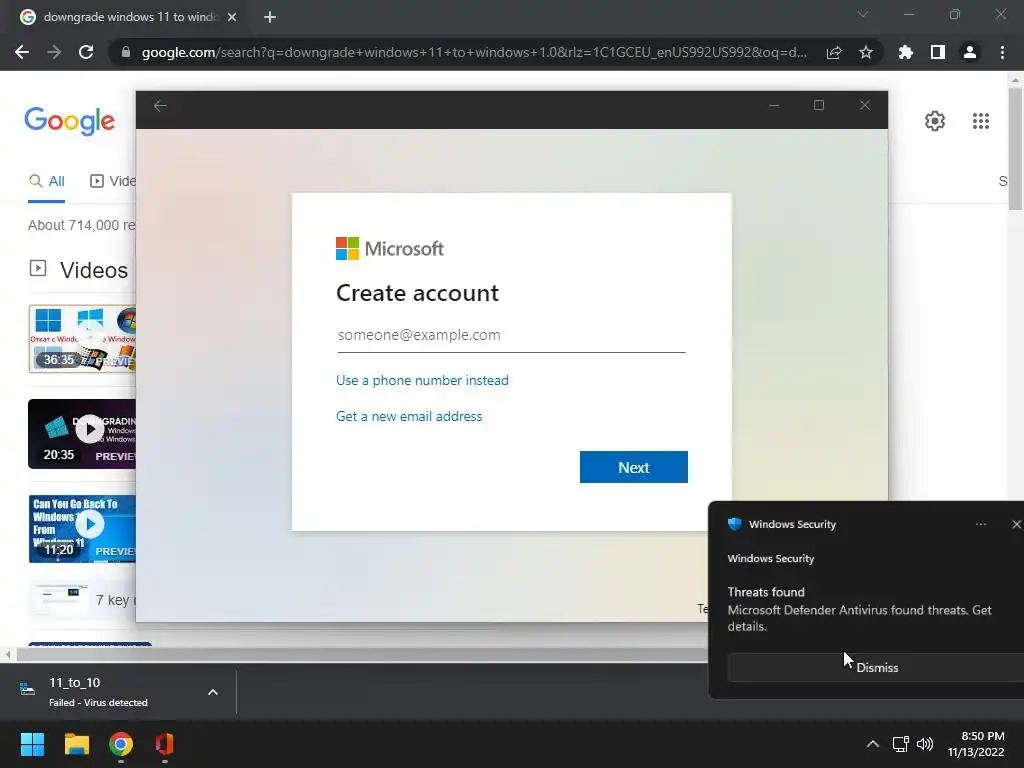This screenshot has height=768, width=1024.
Task: Open File Explorer from taskbar
Action: coord(76,744)
